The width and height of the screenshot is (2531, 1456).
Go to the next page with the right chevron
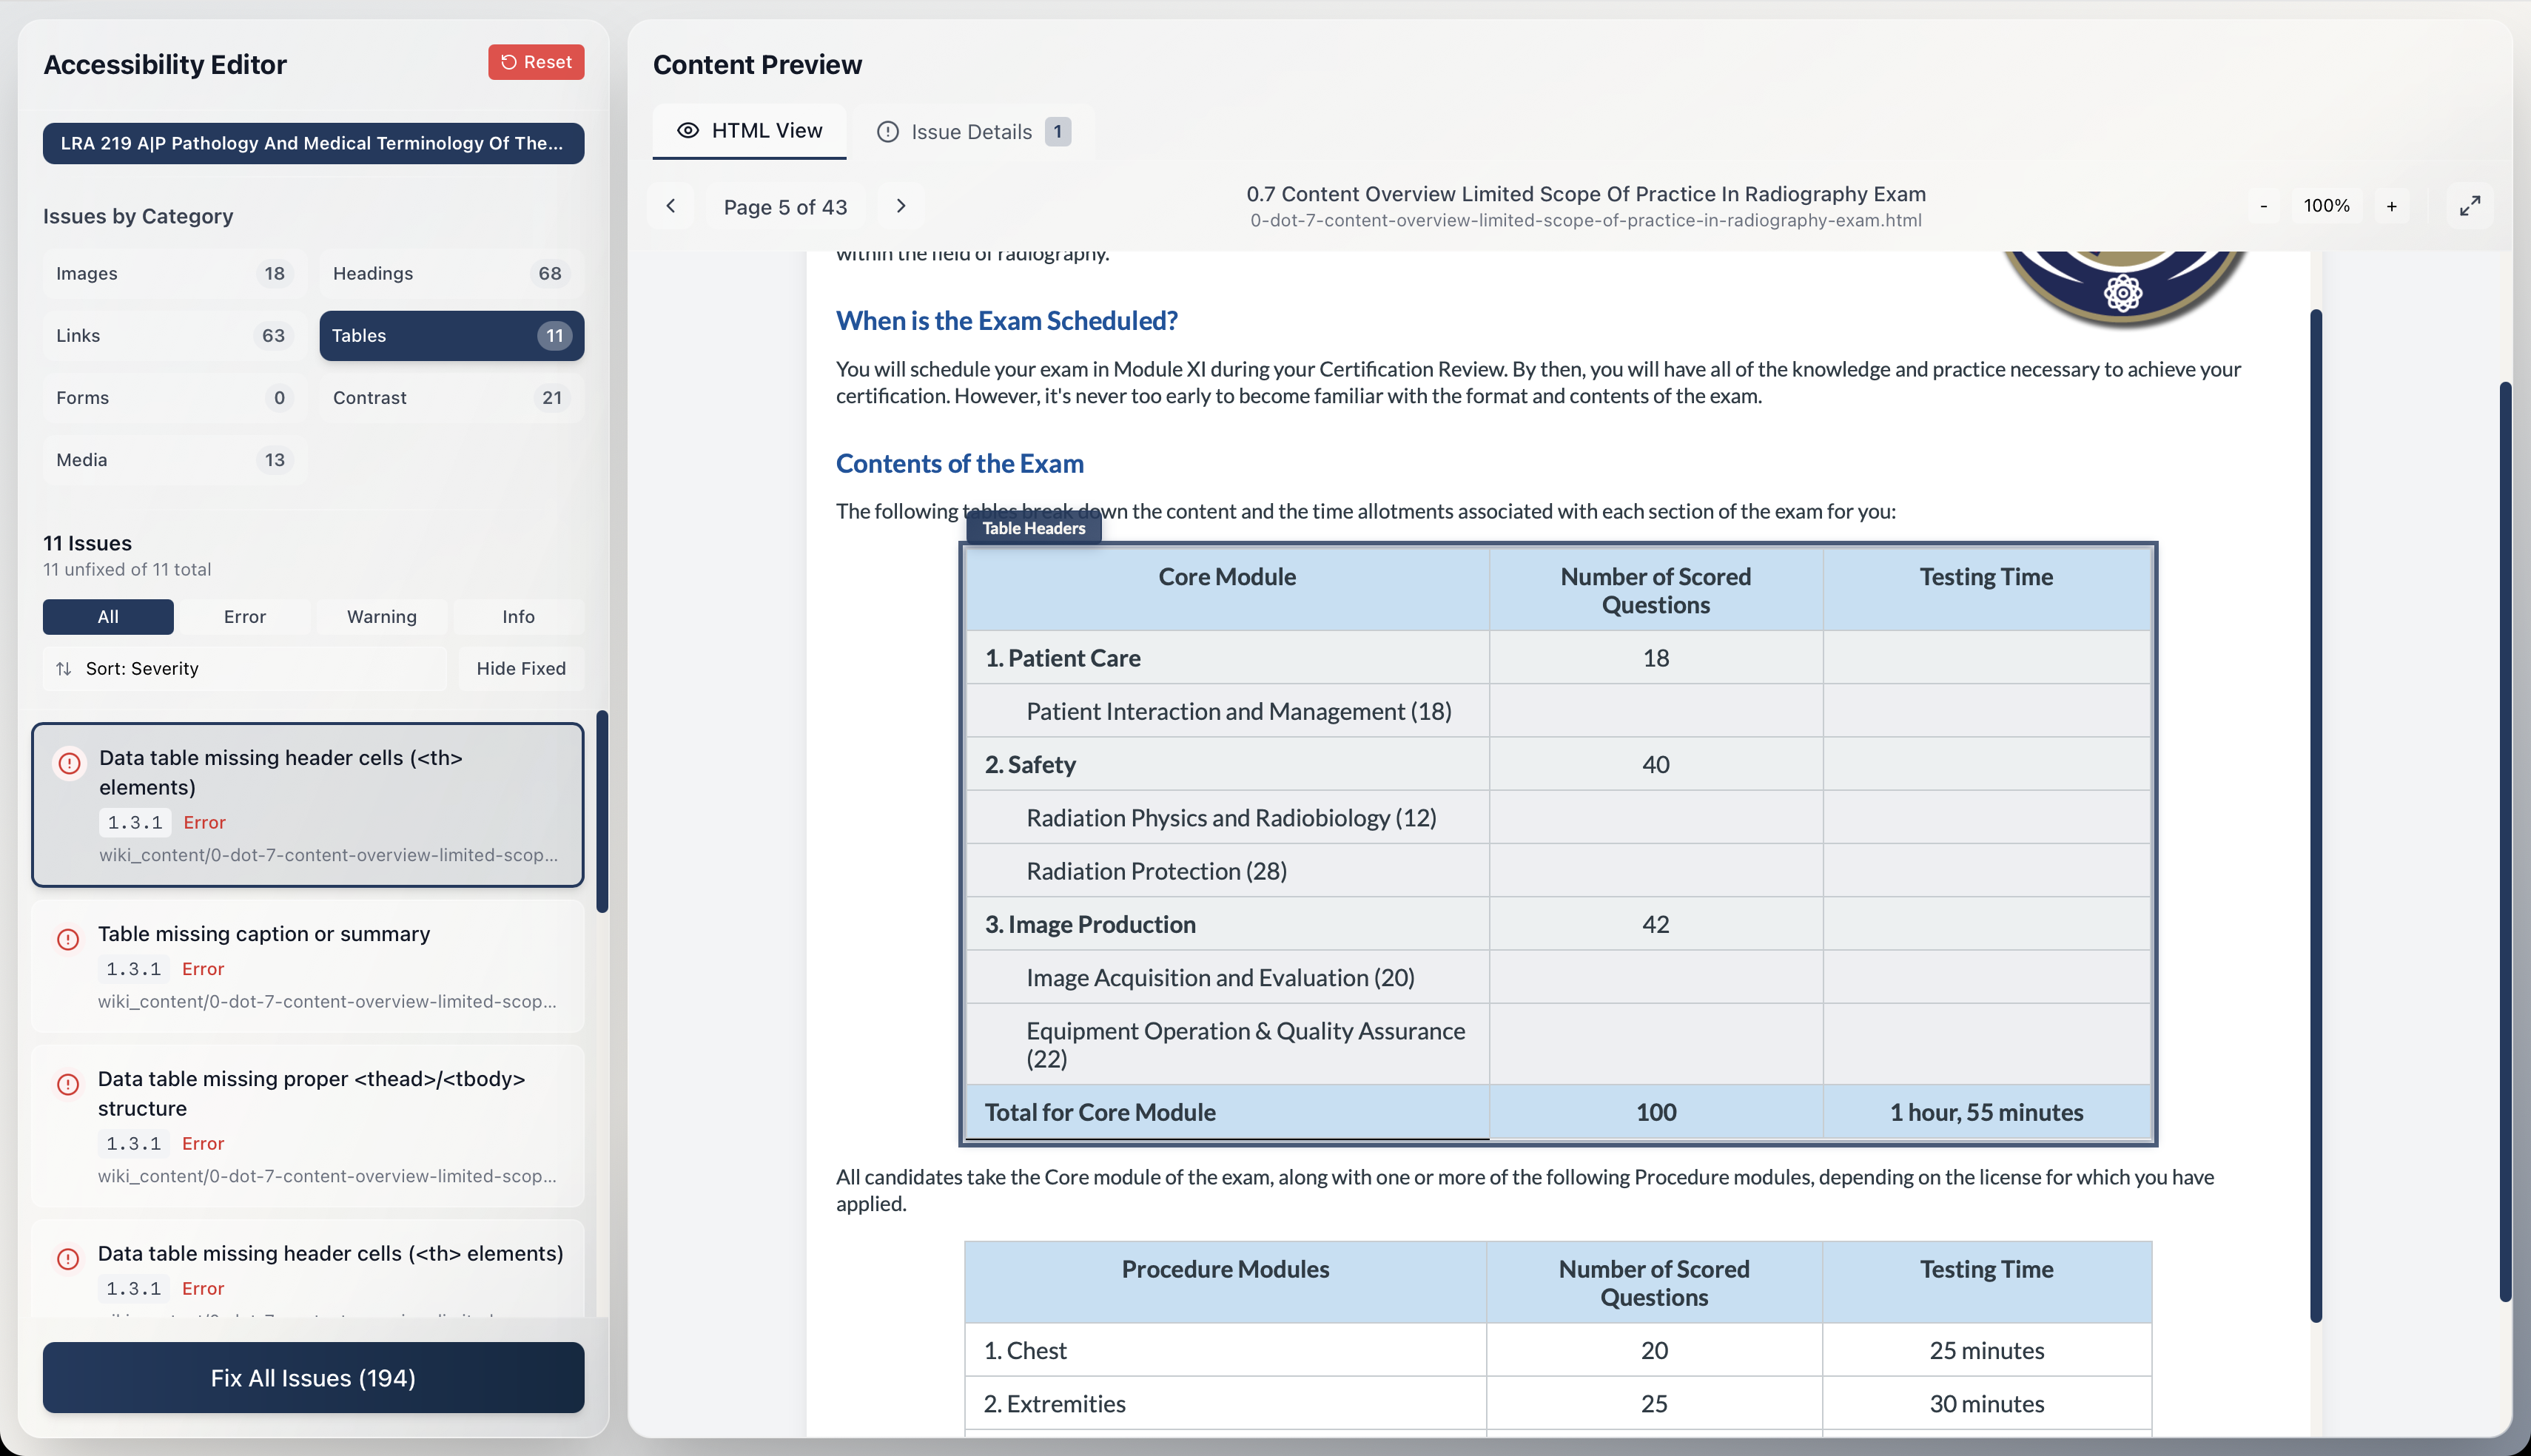tap(900, 206)
